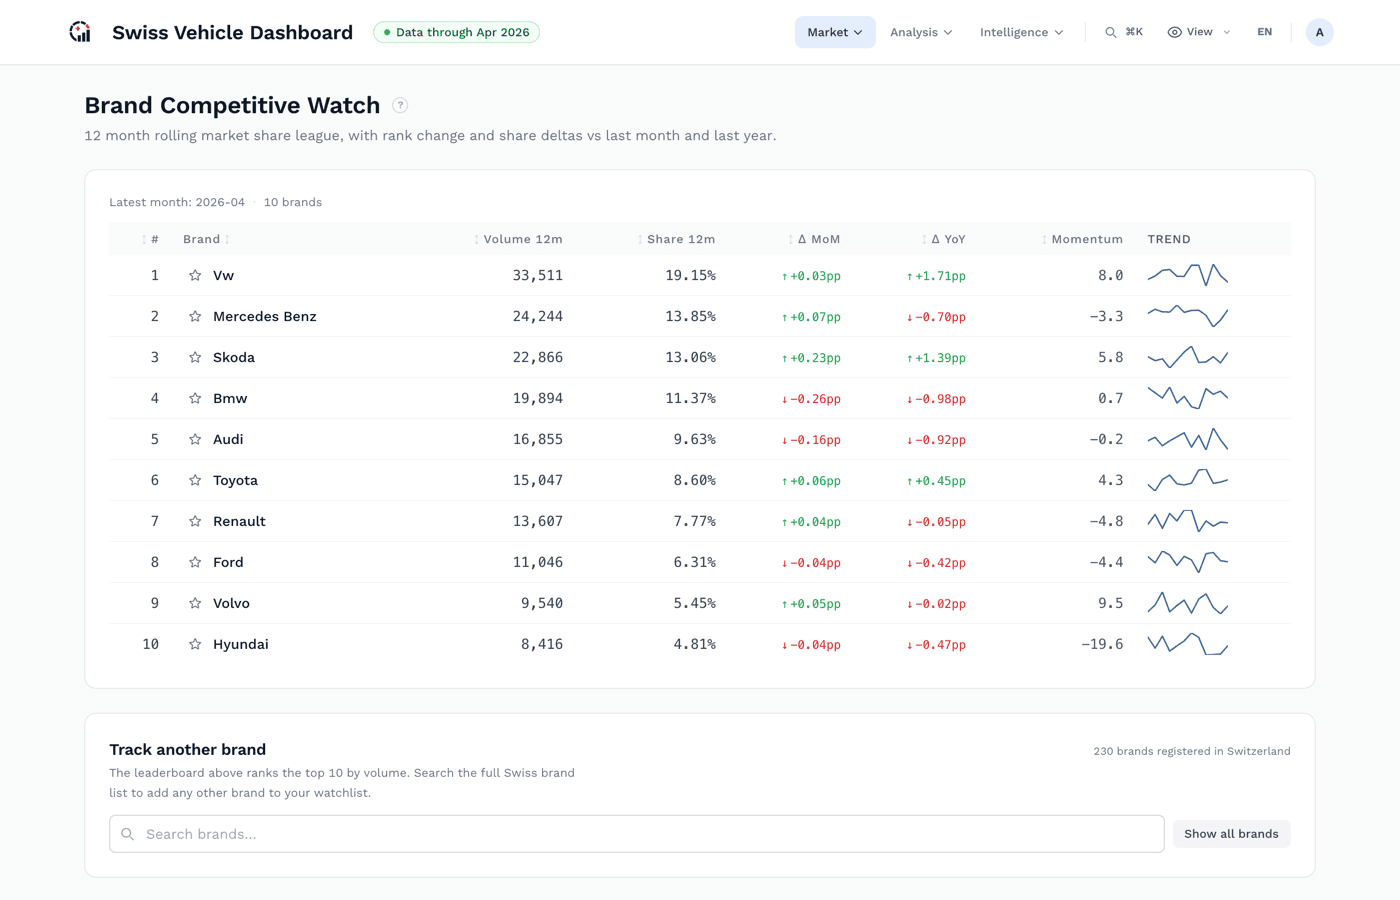Click the search magnifier icon in the top bar
Viewport: 1400px width, 900px height.
click(x=1110, y=32)
